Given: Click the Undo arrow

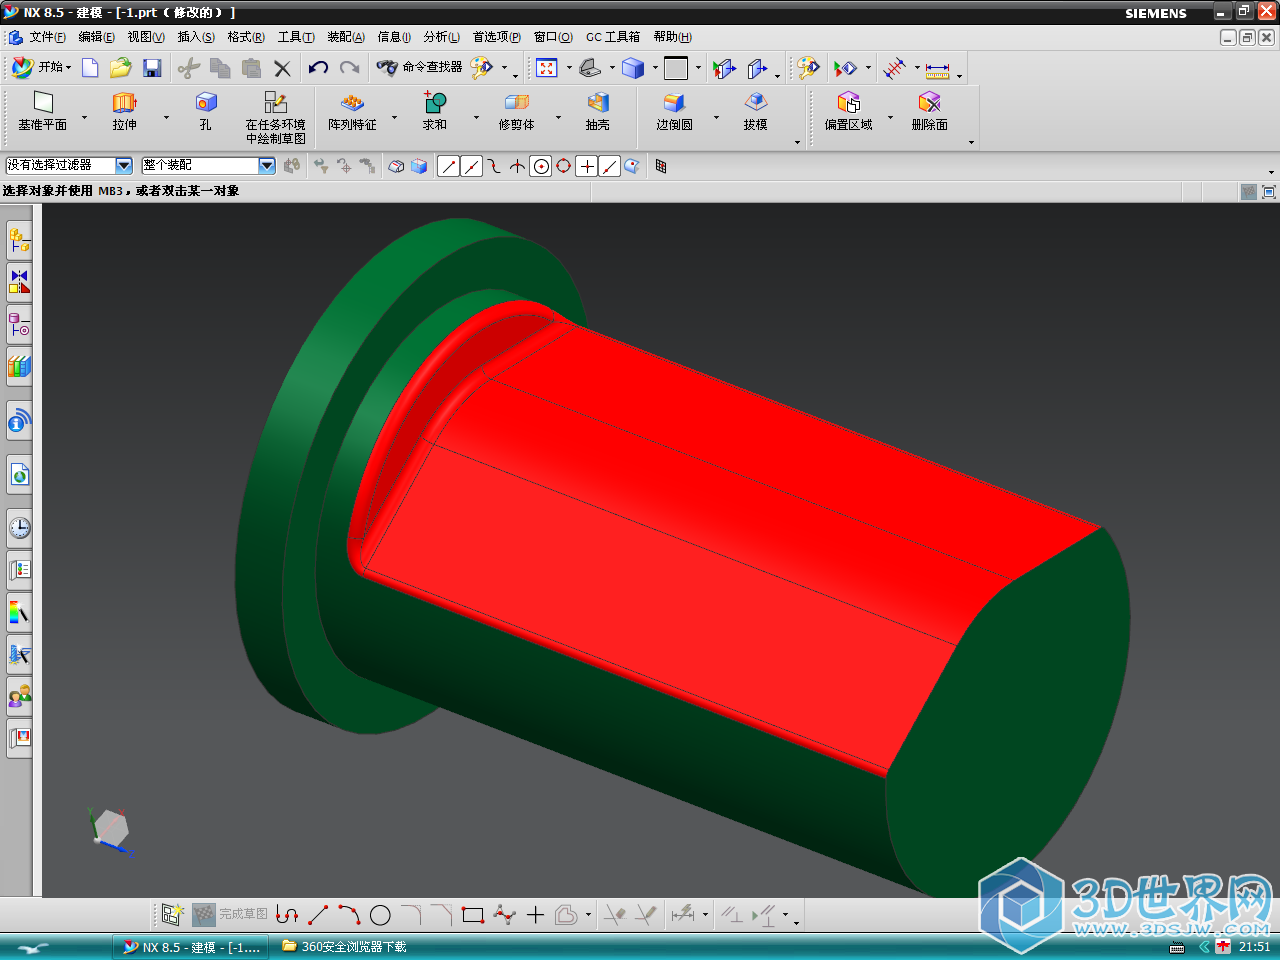Looking at the screenshot, I should pyautogui.click(x=318, y=67).
